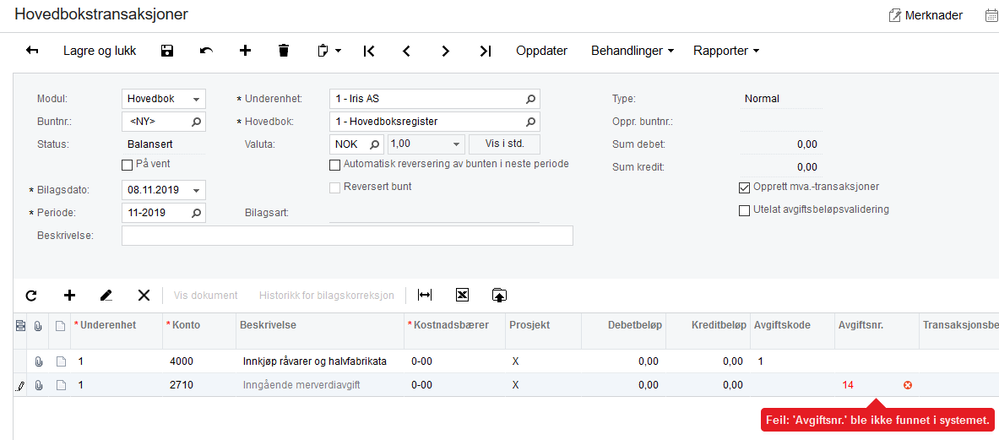Fit columns to width icon
This screenshot has width=999, height=440.
tap(424, 295)
